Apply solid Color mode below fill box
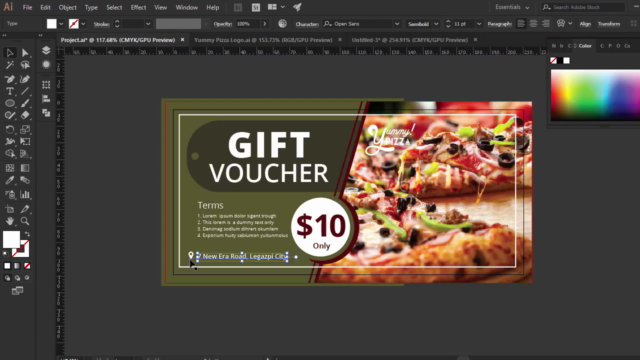This screenshot has width=640, height=360. [x=7, y=266]
